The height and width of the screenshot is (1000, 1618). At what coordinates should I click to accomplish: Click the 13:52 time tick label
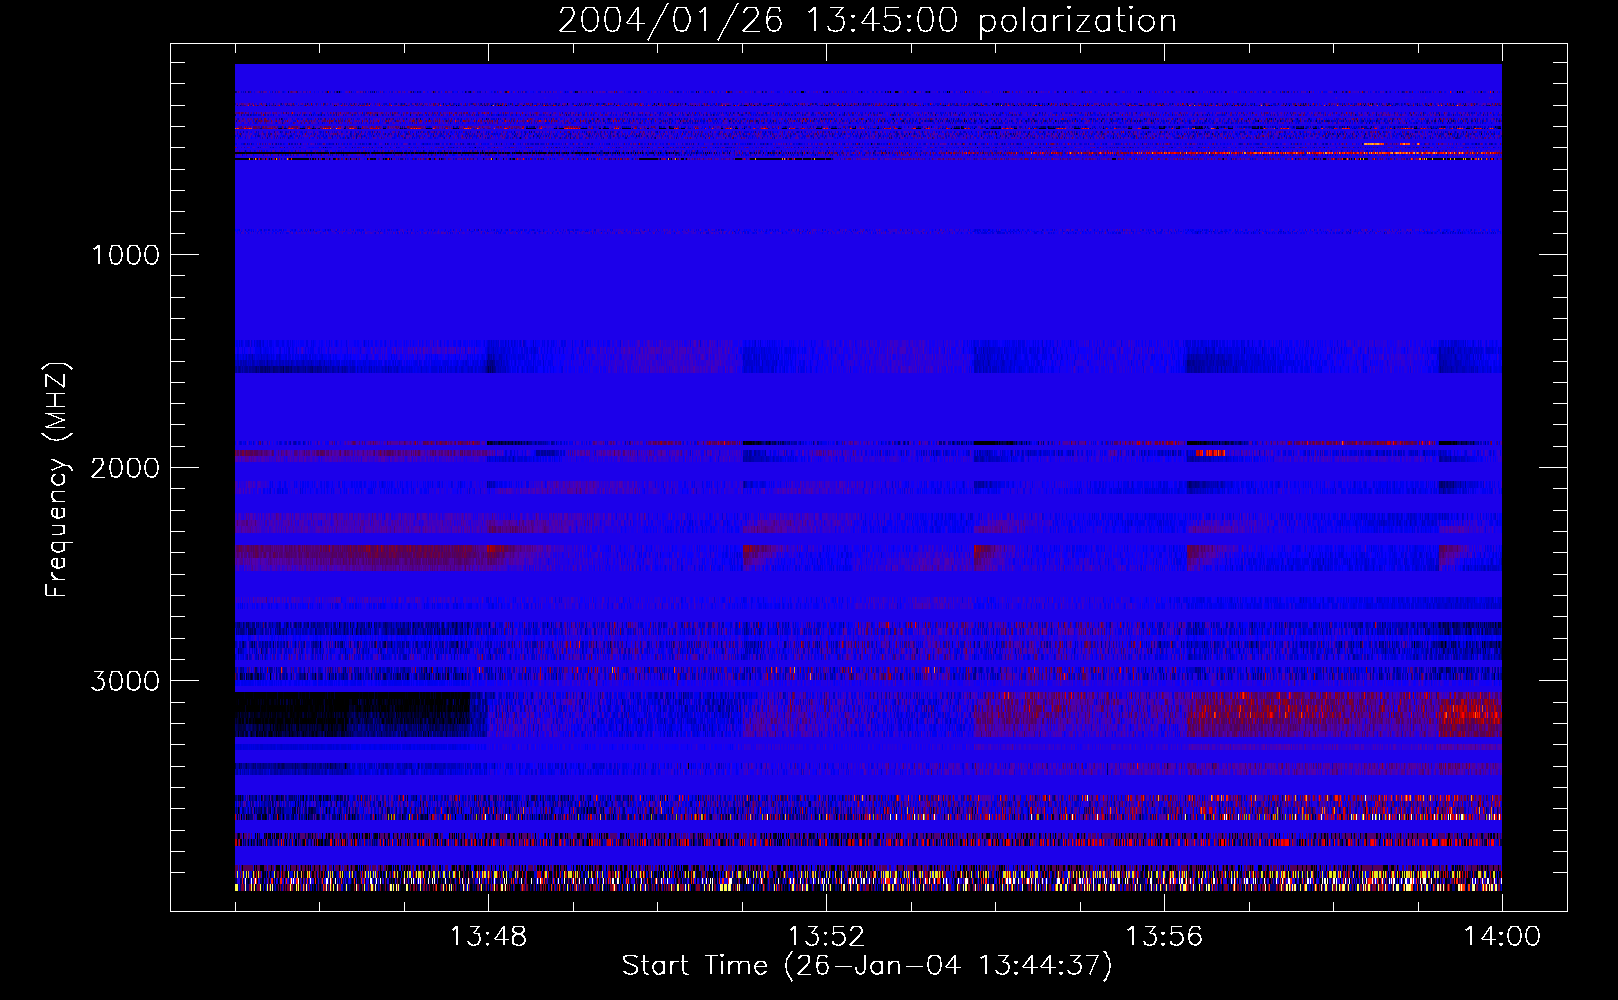(x=826, y=937)
